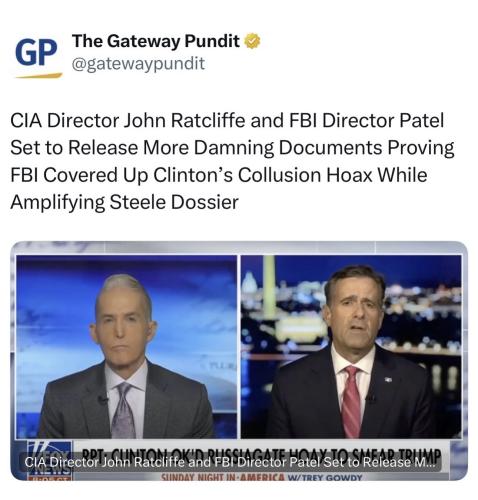This screenshot has width=478, height=500.
Task: Click the gray-haired man in the video frame
Action: (x=125, y=359)
